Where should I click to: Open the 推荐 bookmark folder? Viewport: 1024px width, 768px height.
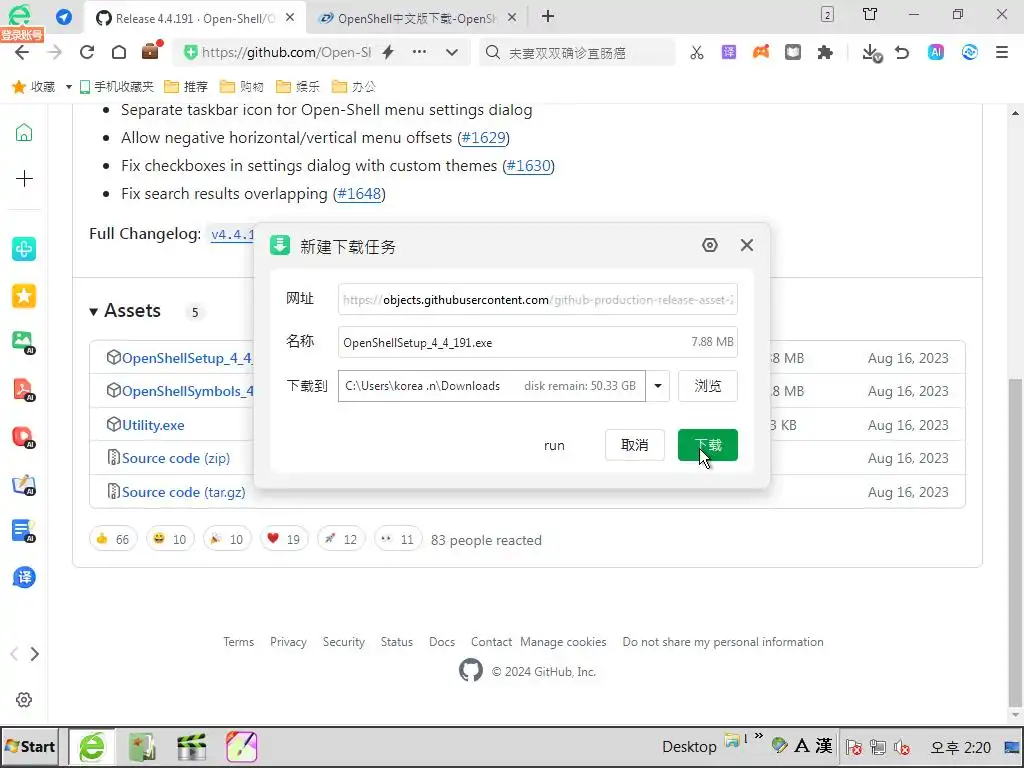185,86
